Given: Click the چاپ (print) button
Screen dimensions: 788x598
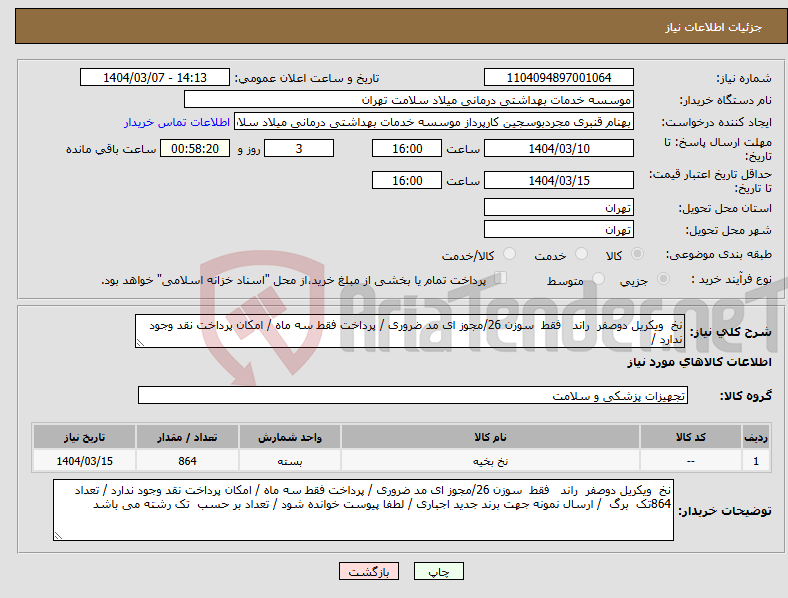Looking at the screenshot, I should [438, 571].
